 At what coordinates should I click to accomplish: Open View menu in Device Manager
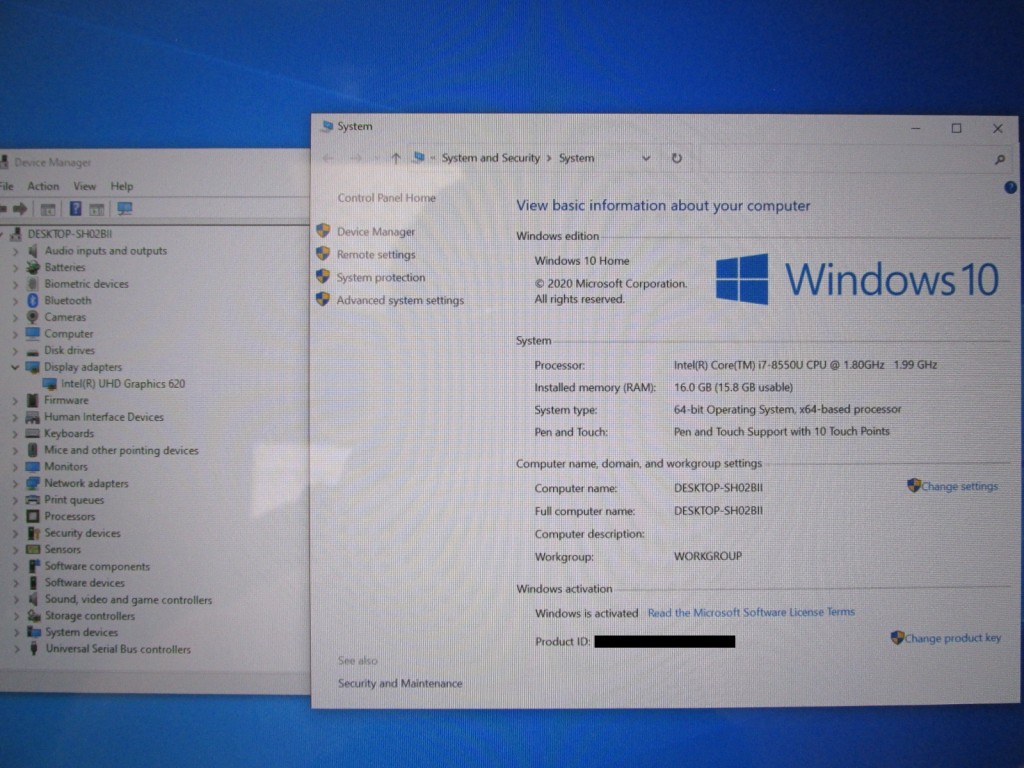84,186
